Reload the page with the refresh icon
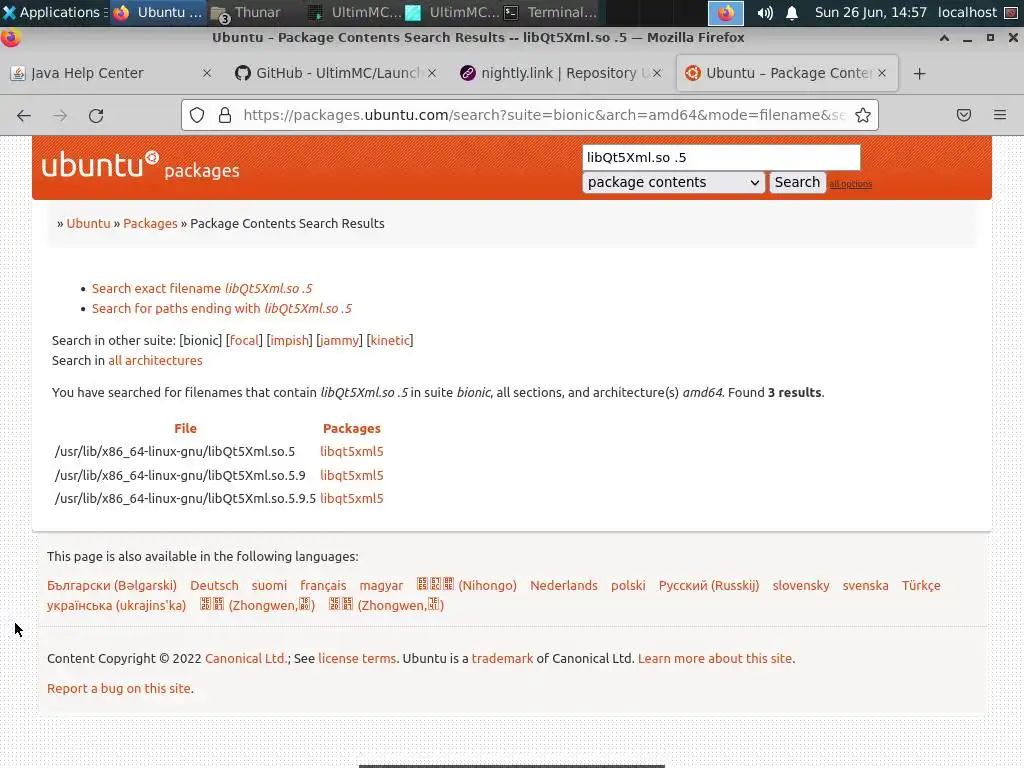This screenshot has width=1024, height=768. [96, 116]
